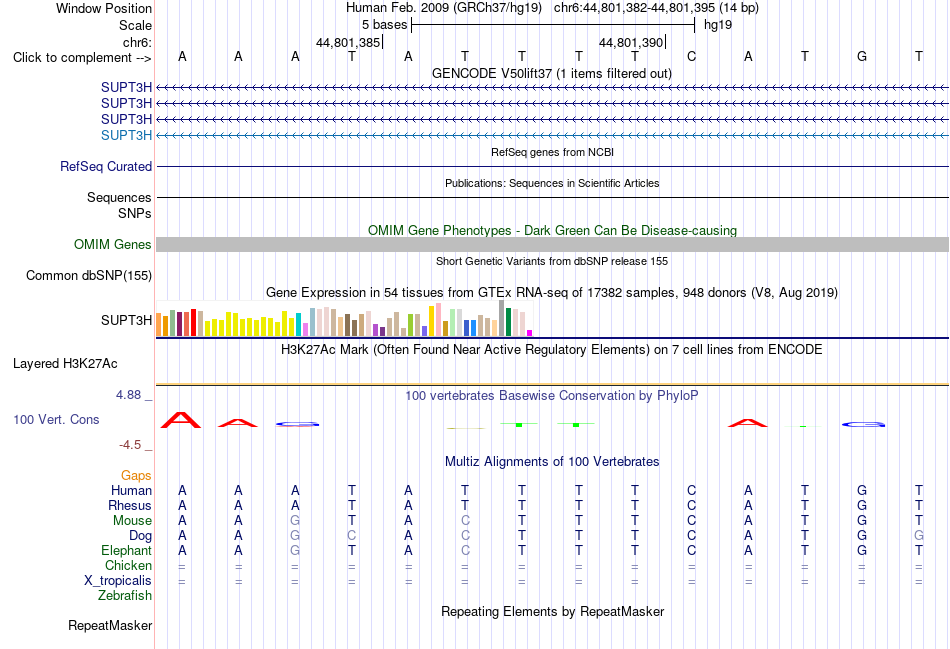Click the Human Feb. 2009 (GRCh37/hg19) header
Image resolution: width=950 pixels, height=649 pixels.
point(445,8)
